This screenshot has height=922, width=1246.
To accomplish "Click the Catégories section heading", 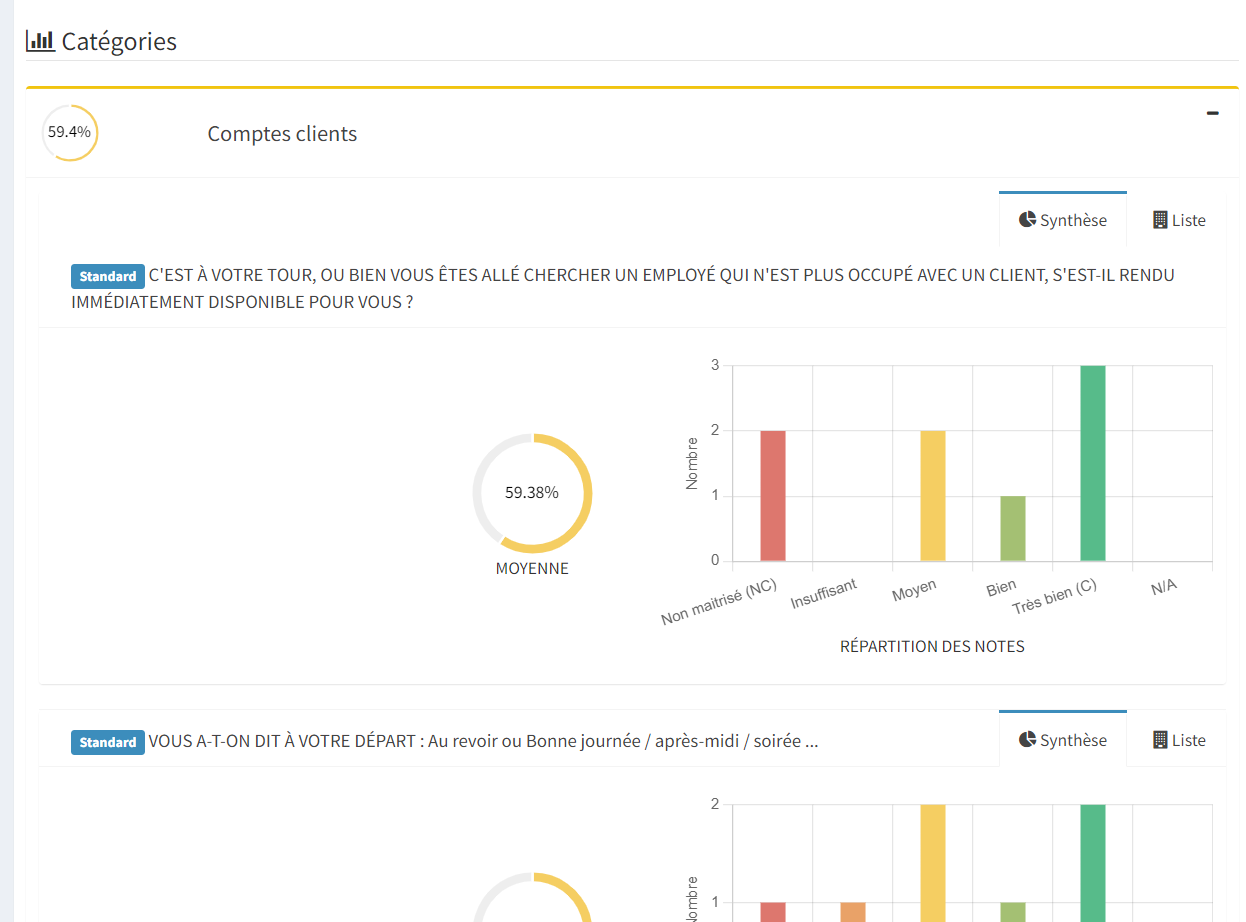I will pyautogui.click(x=119, y=41).
